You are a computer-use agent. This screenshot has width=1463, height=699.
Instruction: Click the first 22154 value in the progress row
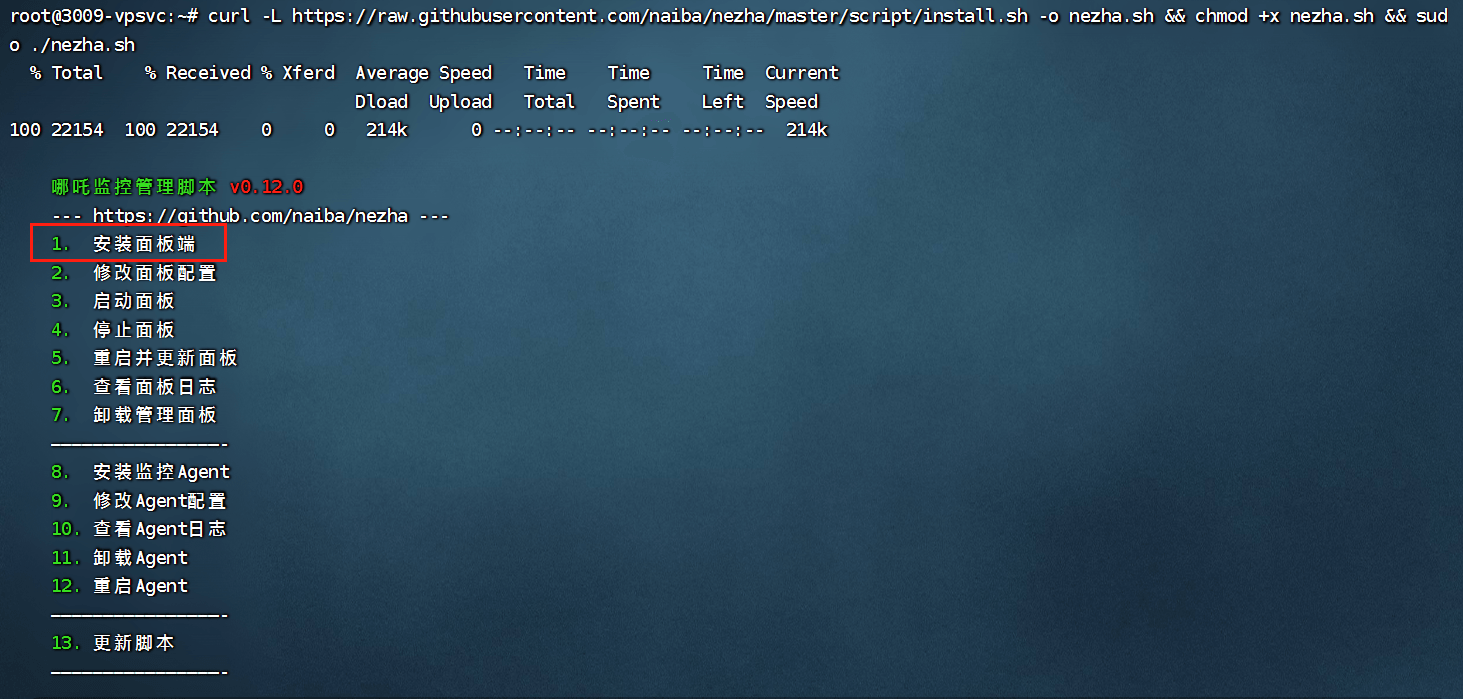77,130
